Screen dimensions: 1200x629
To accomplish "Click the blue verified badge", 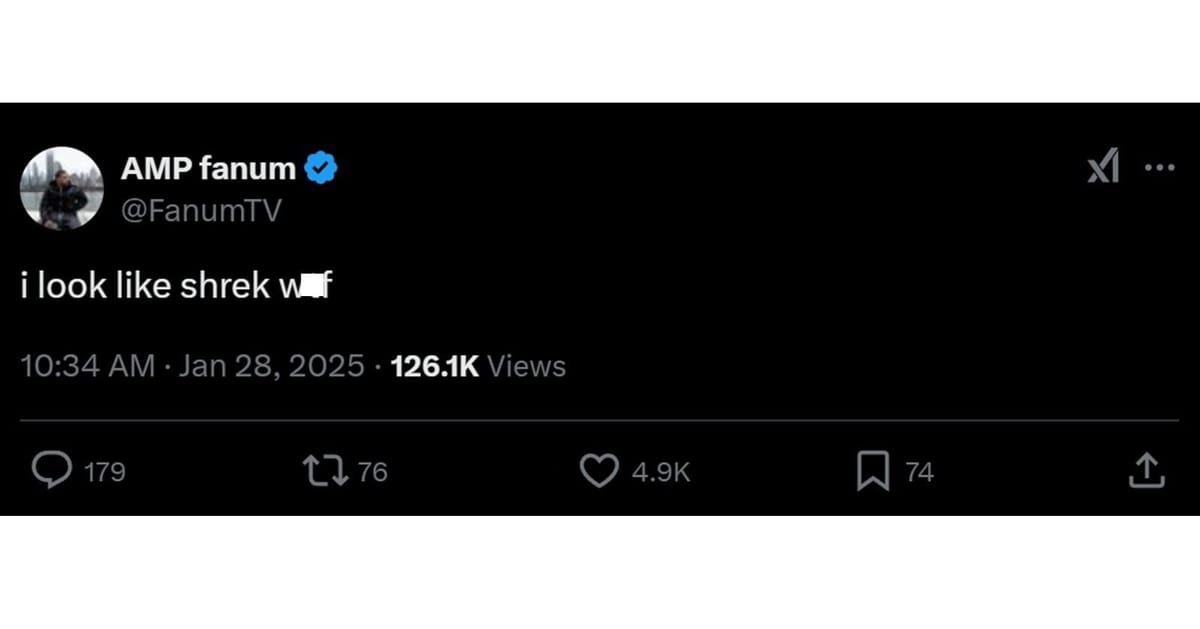I will pyautogui.click(x=321, y=169).
